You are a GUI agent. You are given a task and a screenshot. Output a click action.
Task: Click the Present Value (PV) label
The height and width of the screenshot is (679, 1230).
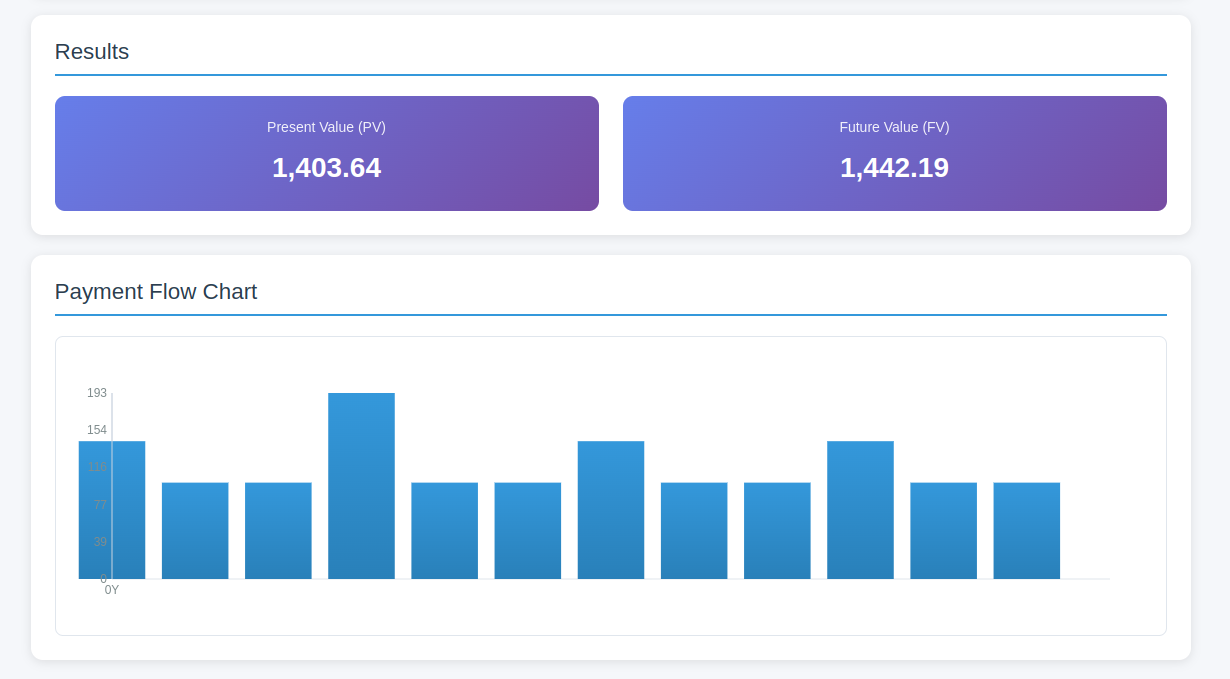pos(326,127)
